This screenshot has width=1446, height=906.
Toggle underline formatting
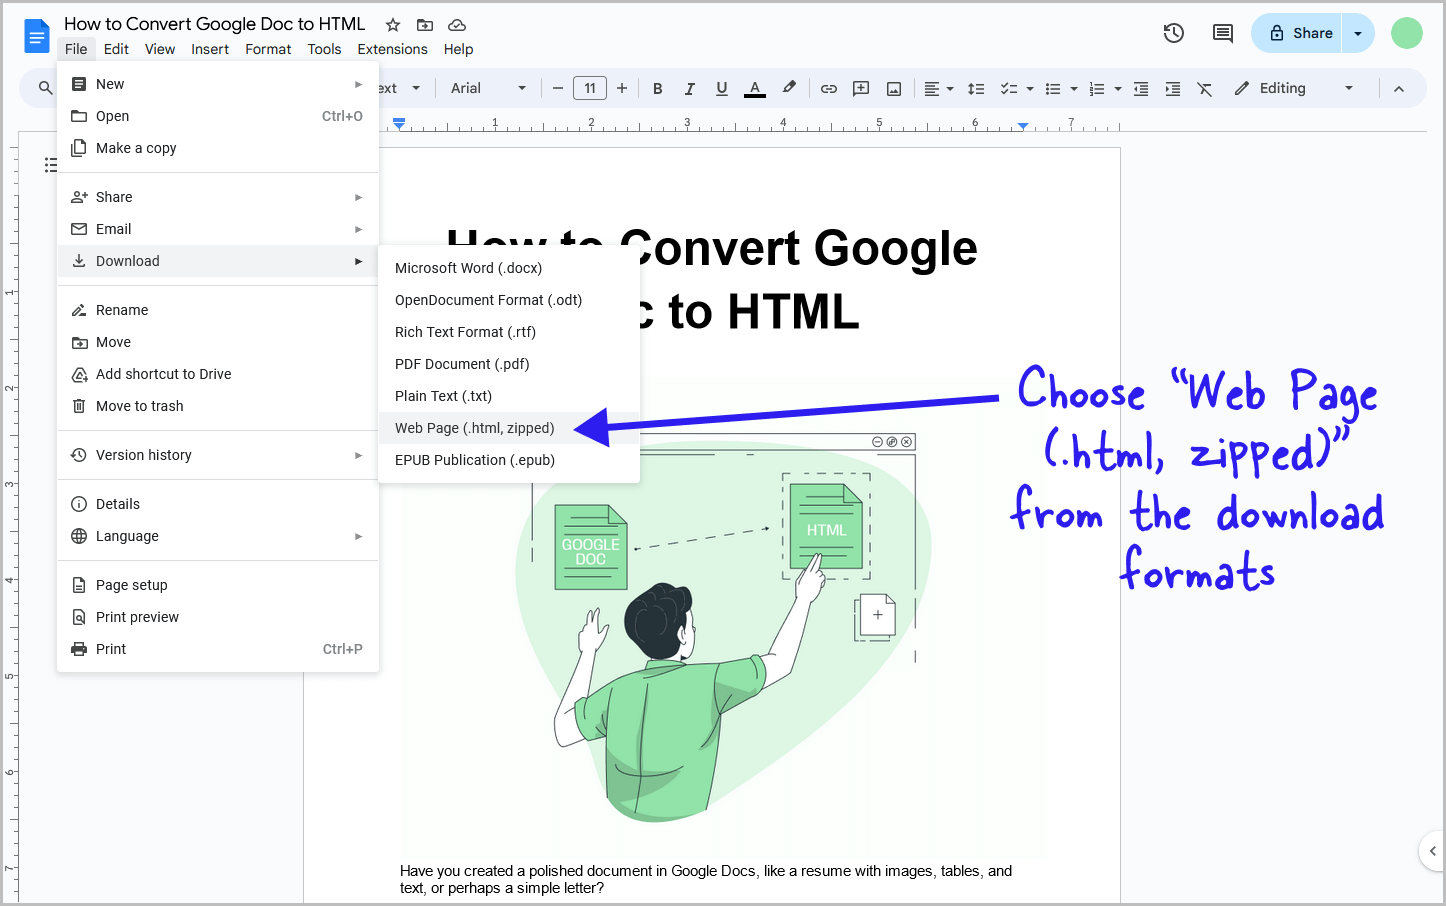pos(722,88)
